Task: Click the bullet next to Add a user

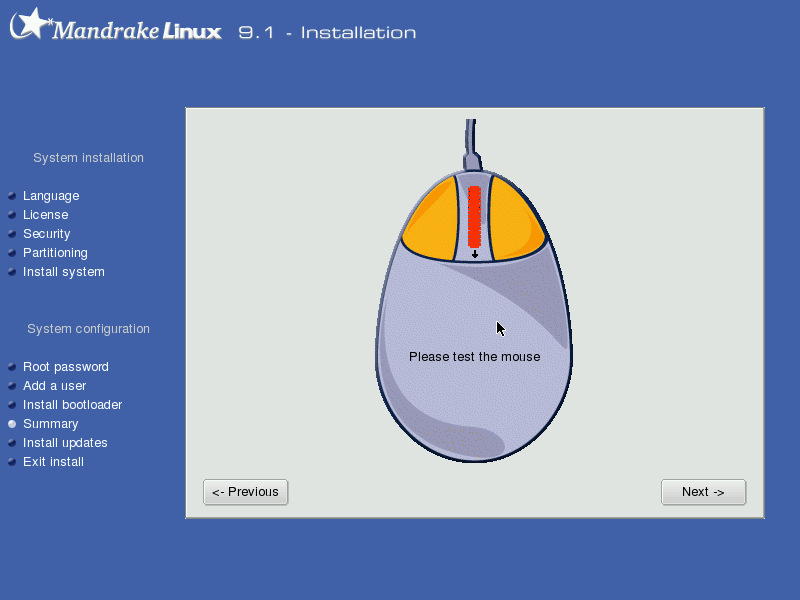Action: [x=12, y=386]
